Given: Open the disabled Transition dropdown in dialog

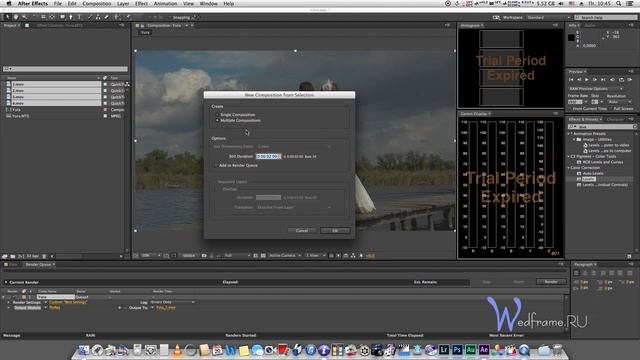Looking at the screenshot, I should (294, 207).
